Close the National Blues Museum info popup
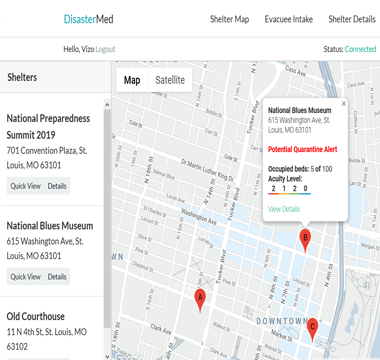 point(344,104)
